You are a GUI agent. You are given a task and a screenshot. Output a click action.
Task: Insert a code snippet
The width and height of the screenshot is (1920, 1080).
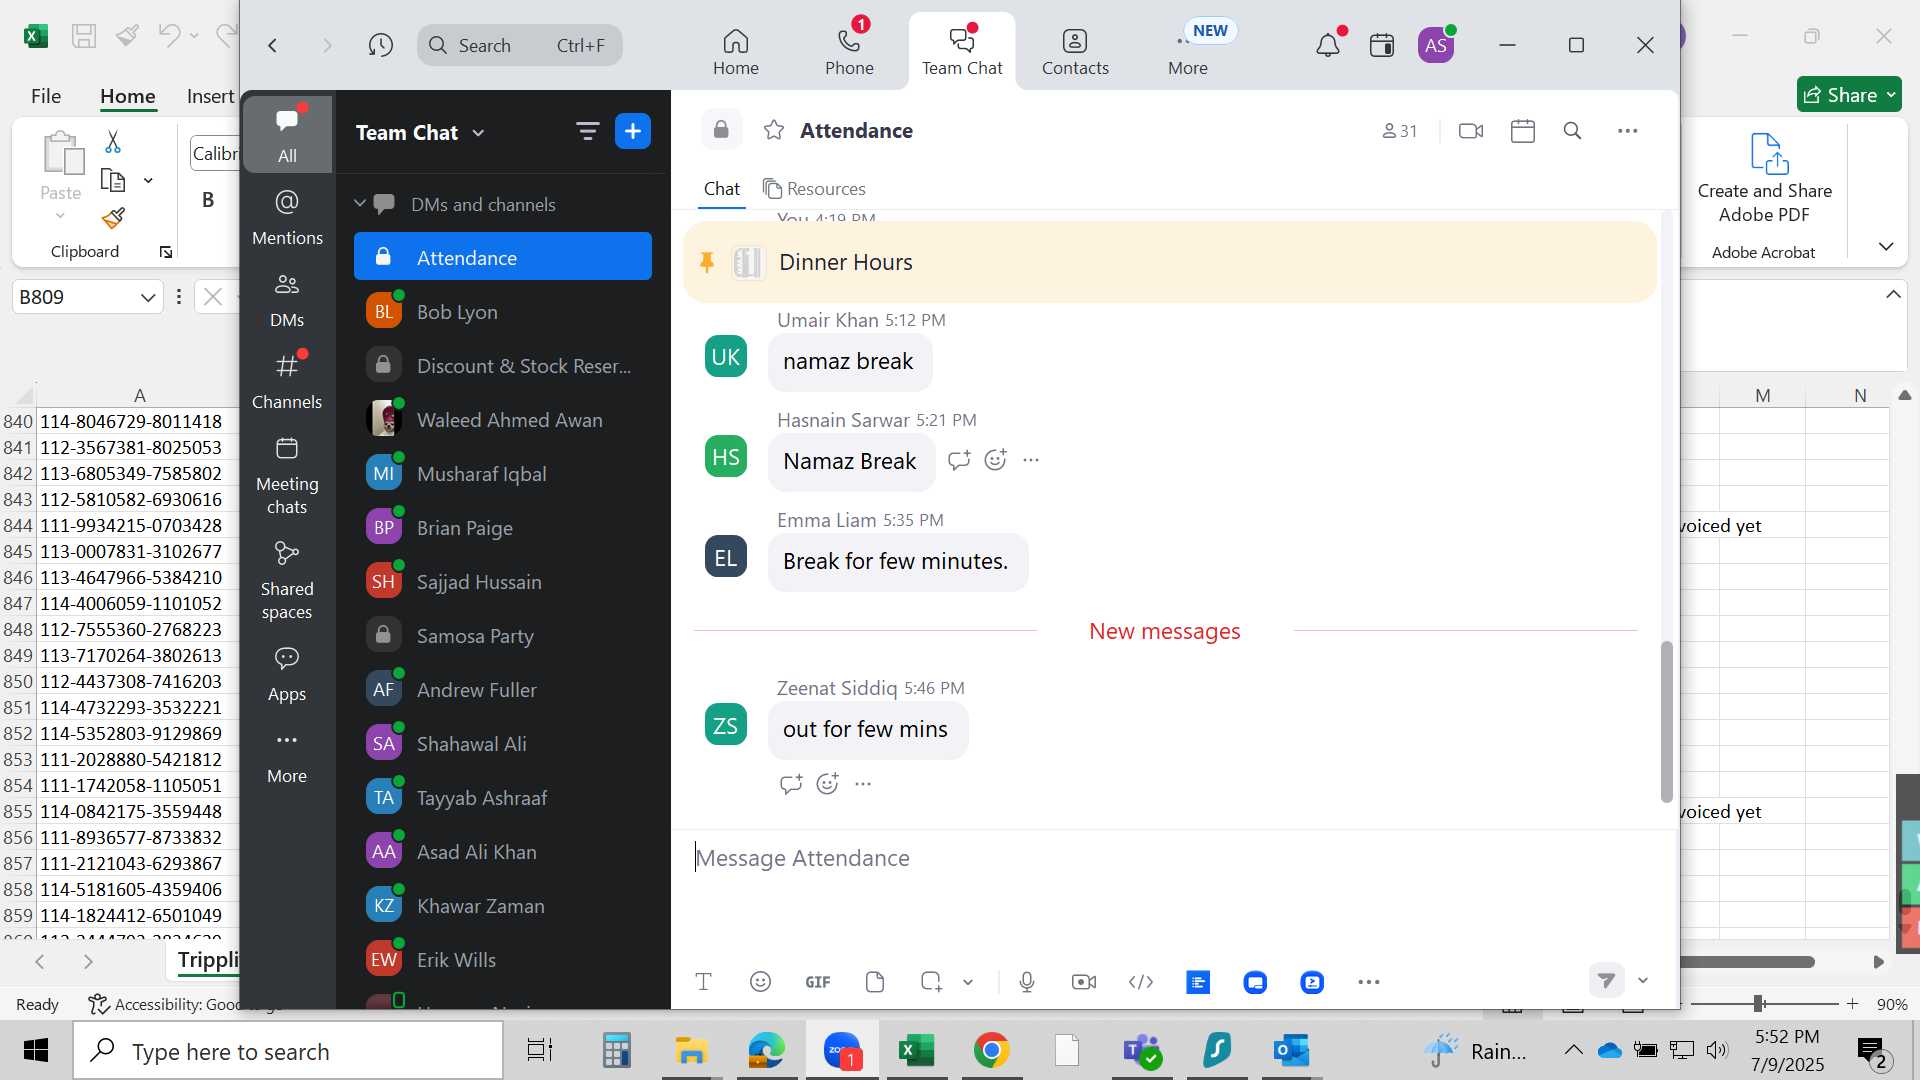tap(1141, 982)
